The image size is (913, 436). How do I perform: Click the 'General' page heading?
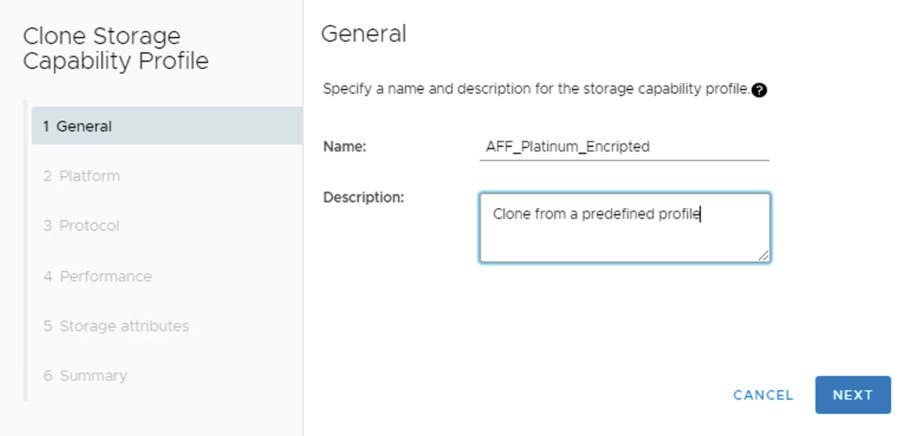(x=363, y=34)
